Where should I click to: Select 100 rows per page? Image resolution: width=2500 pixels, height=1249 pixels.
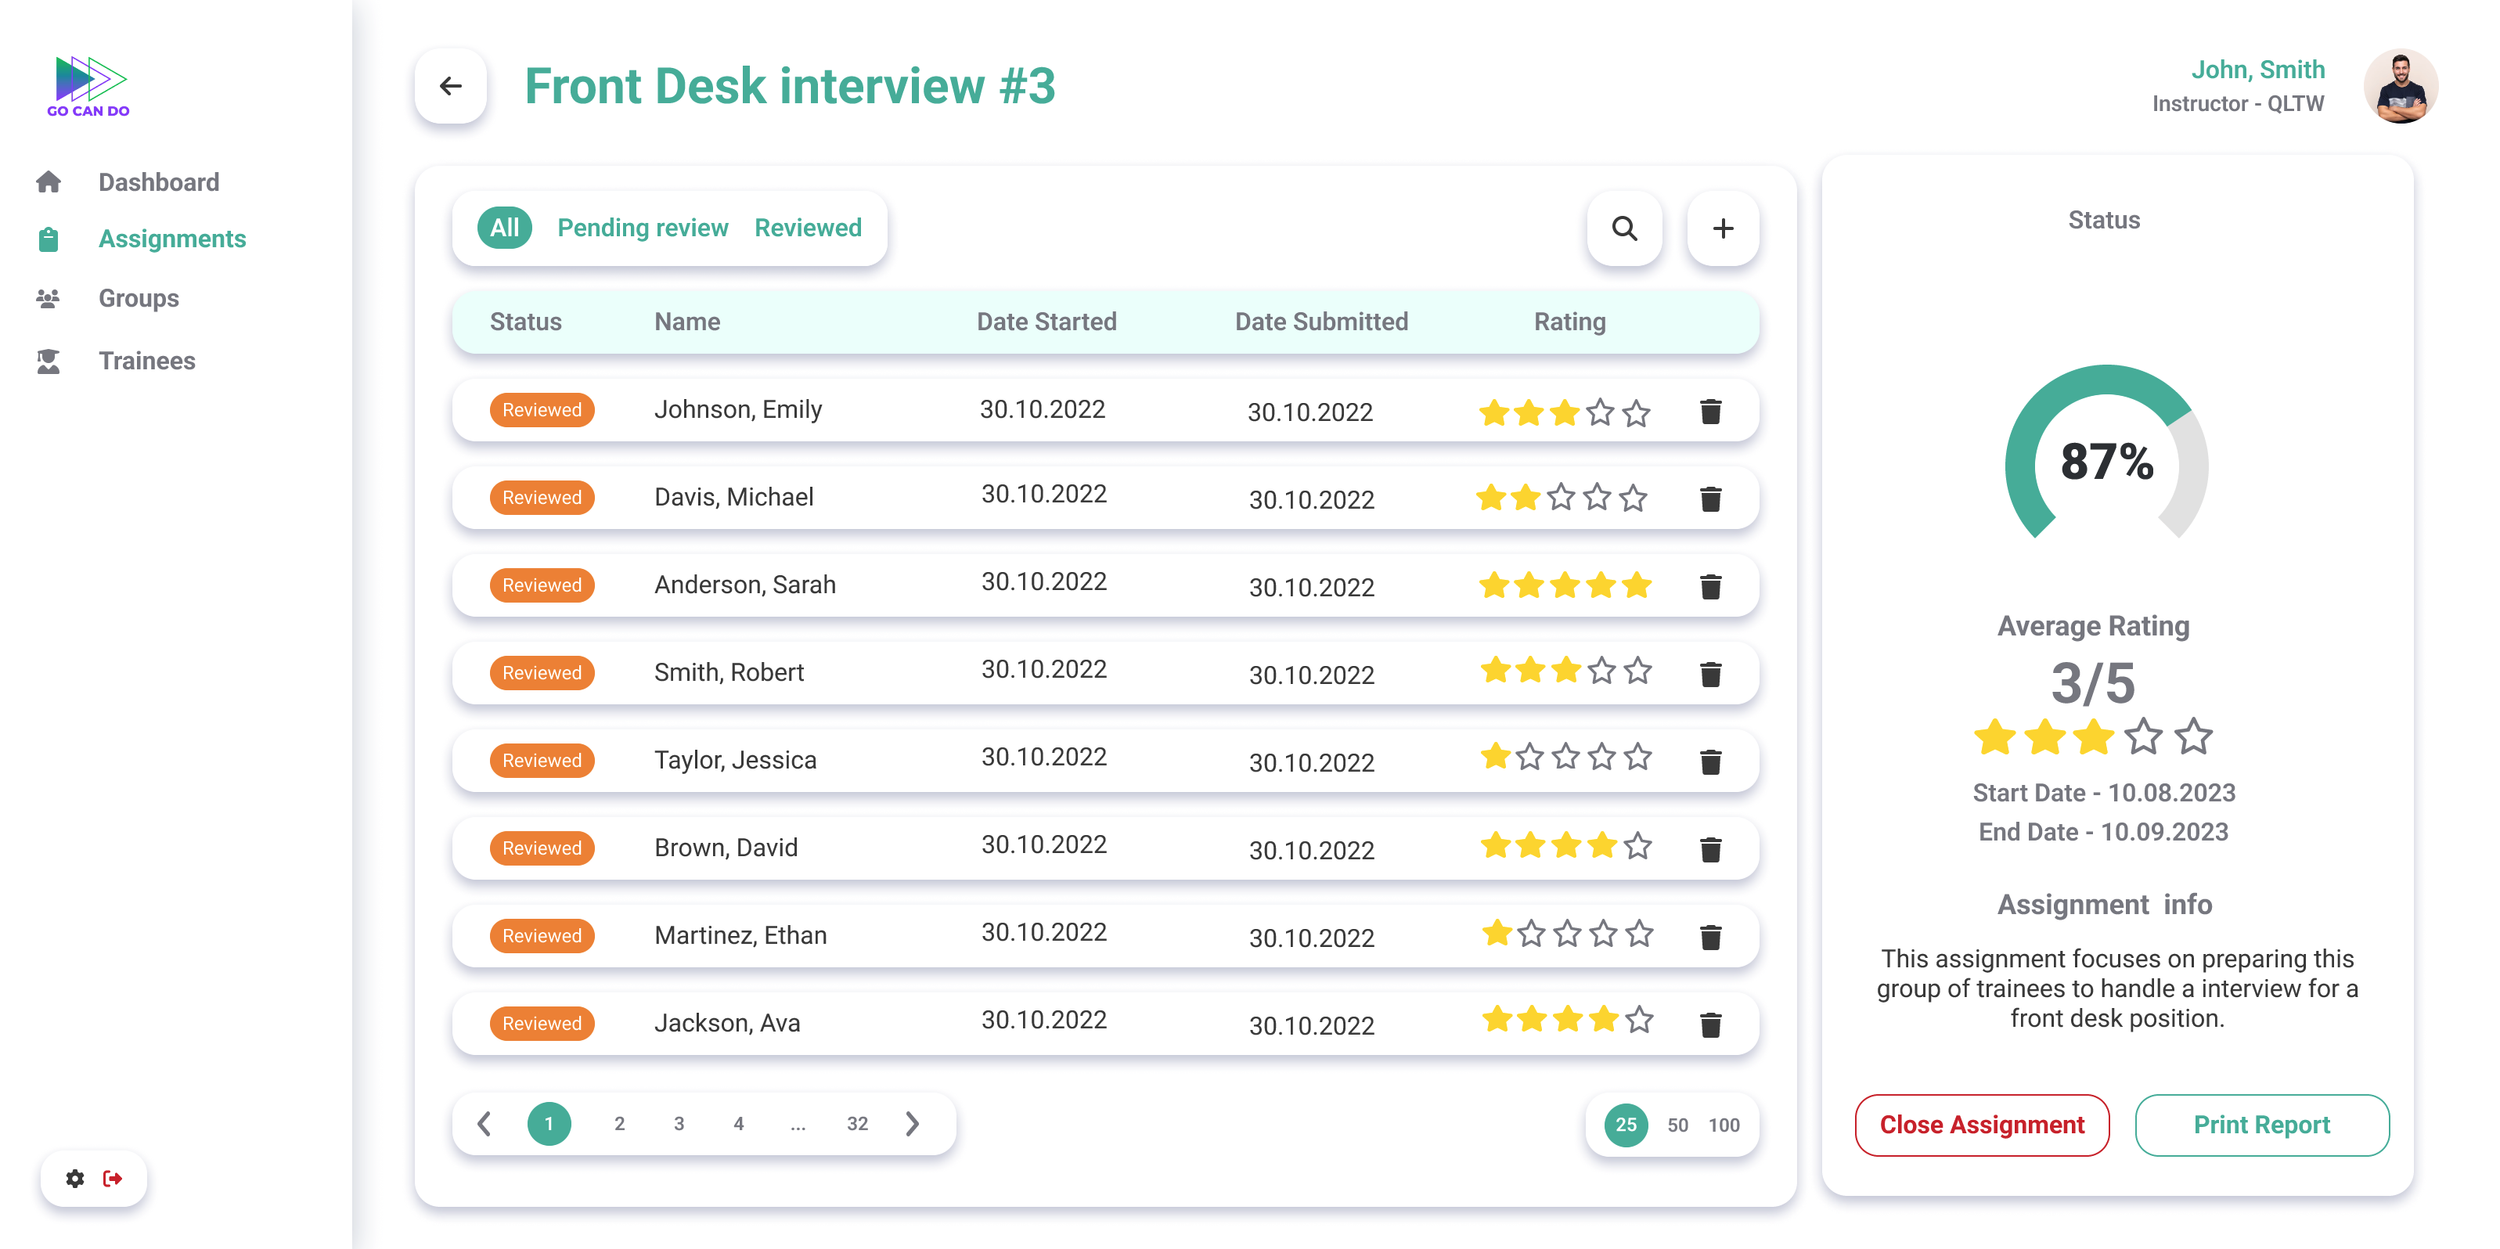pyautogui.click(x=1723, y=1125)
